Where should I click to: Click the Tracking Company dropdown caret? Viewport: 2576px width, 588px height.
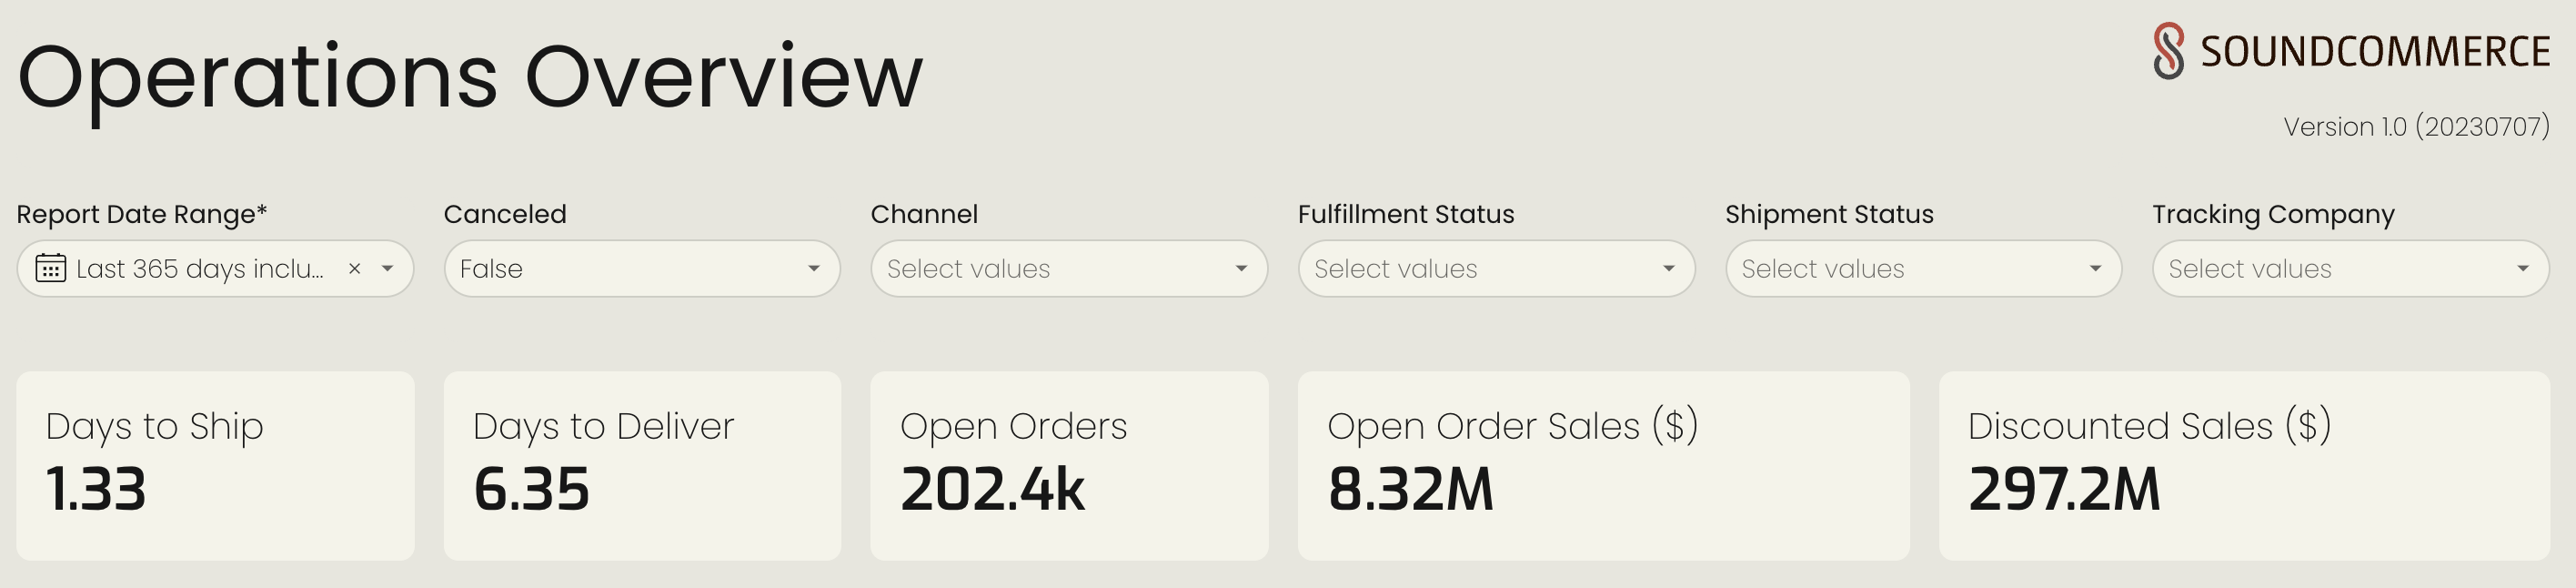pos(2522,268)
